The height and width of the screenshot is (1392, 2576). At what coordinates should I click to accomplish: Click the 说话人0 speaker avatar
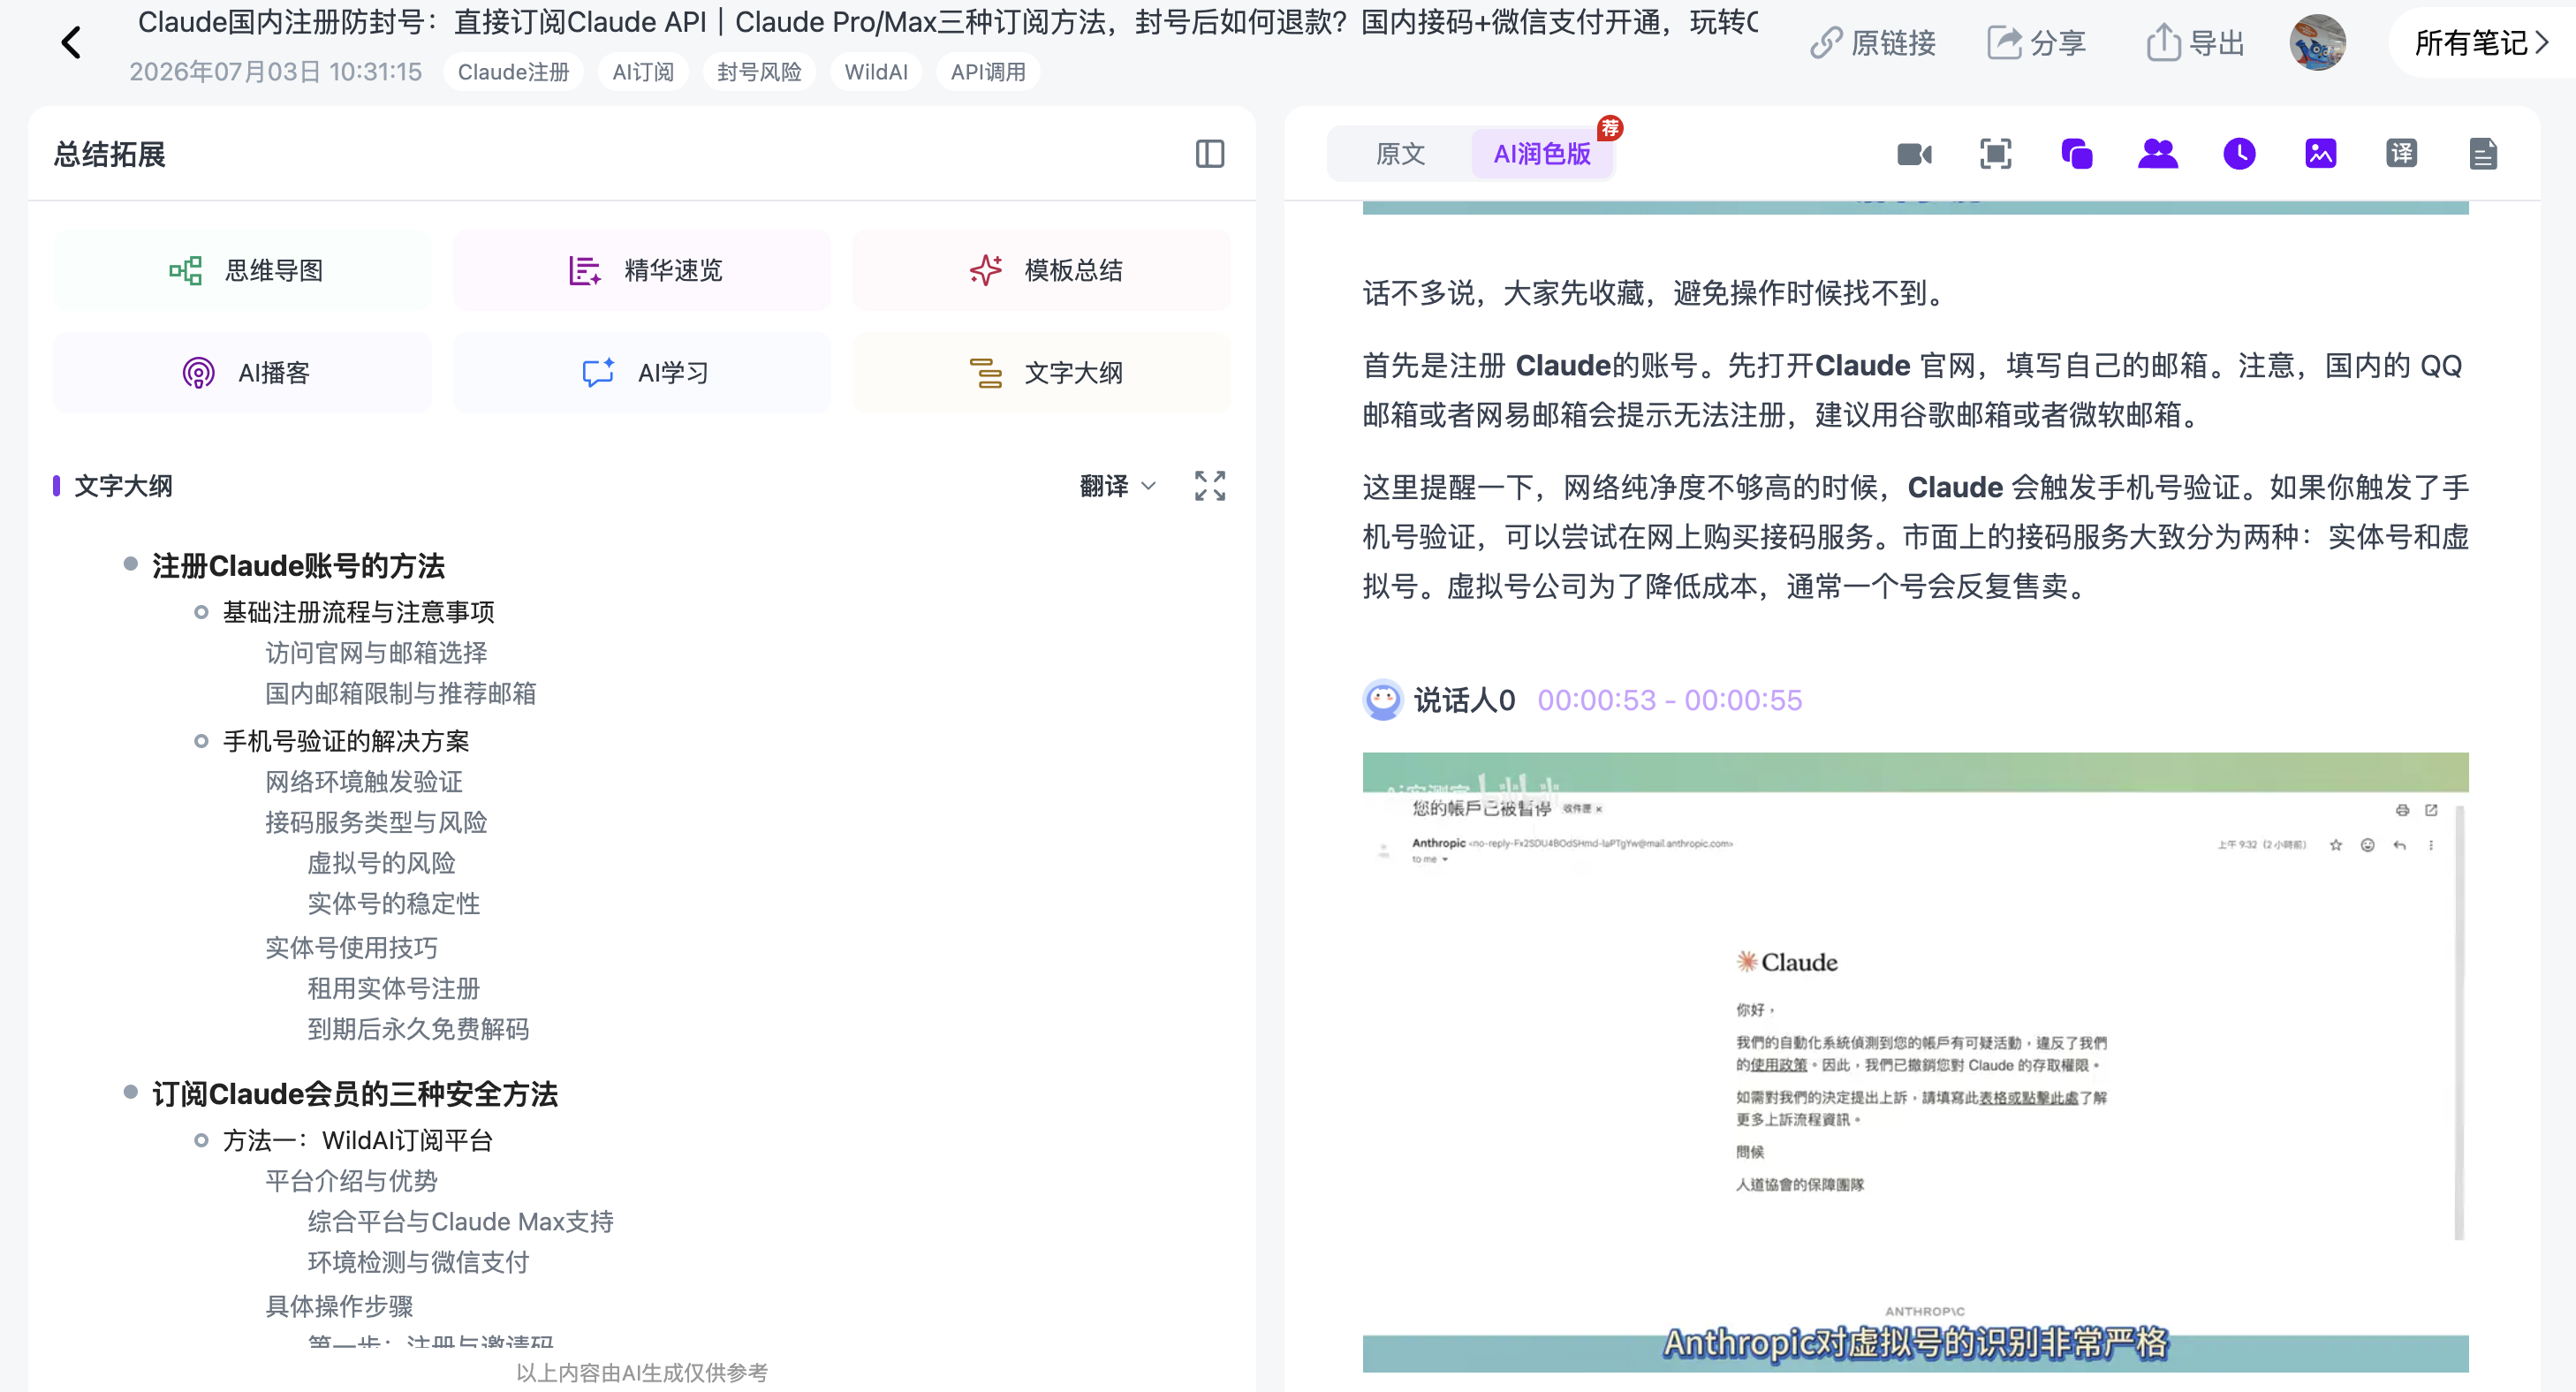click(1383, 700)
